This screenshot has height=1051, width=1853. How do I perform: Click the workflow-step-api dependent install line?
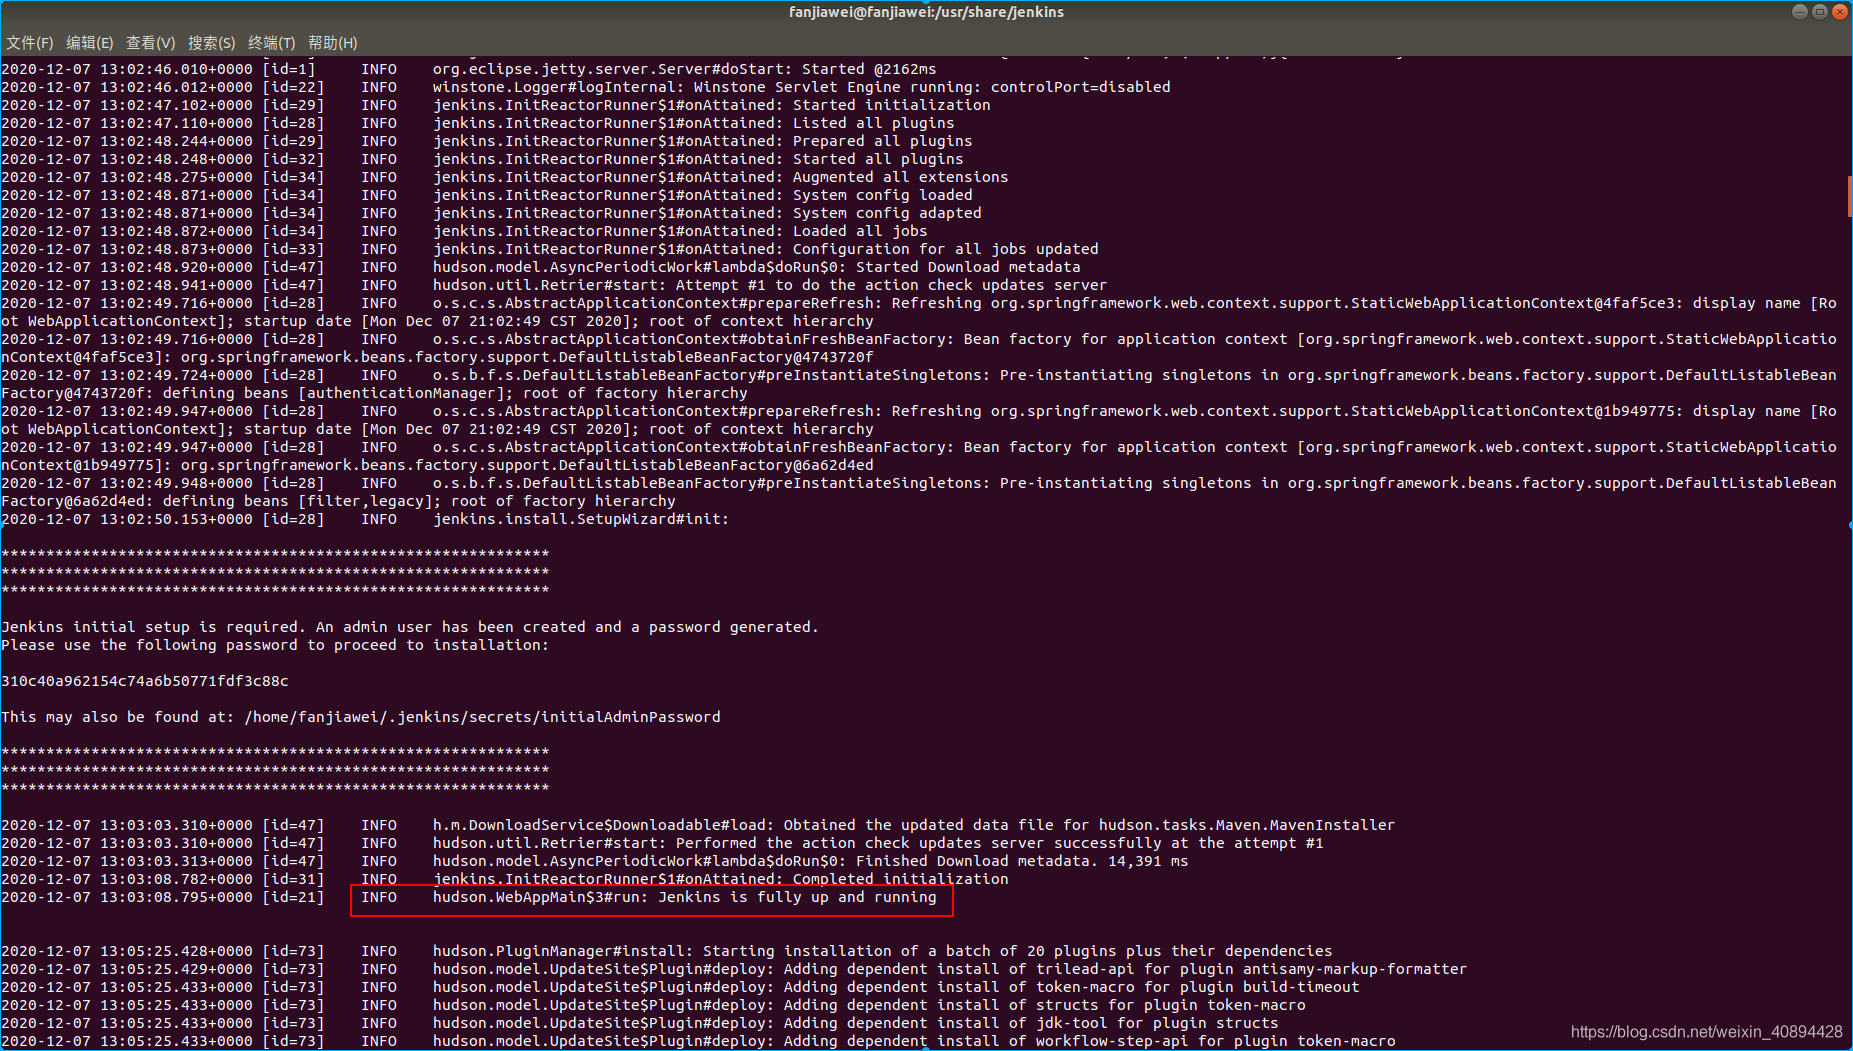tap(698, 1041)
